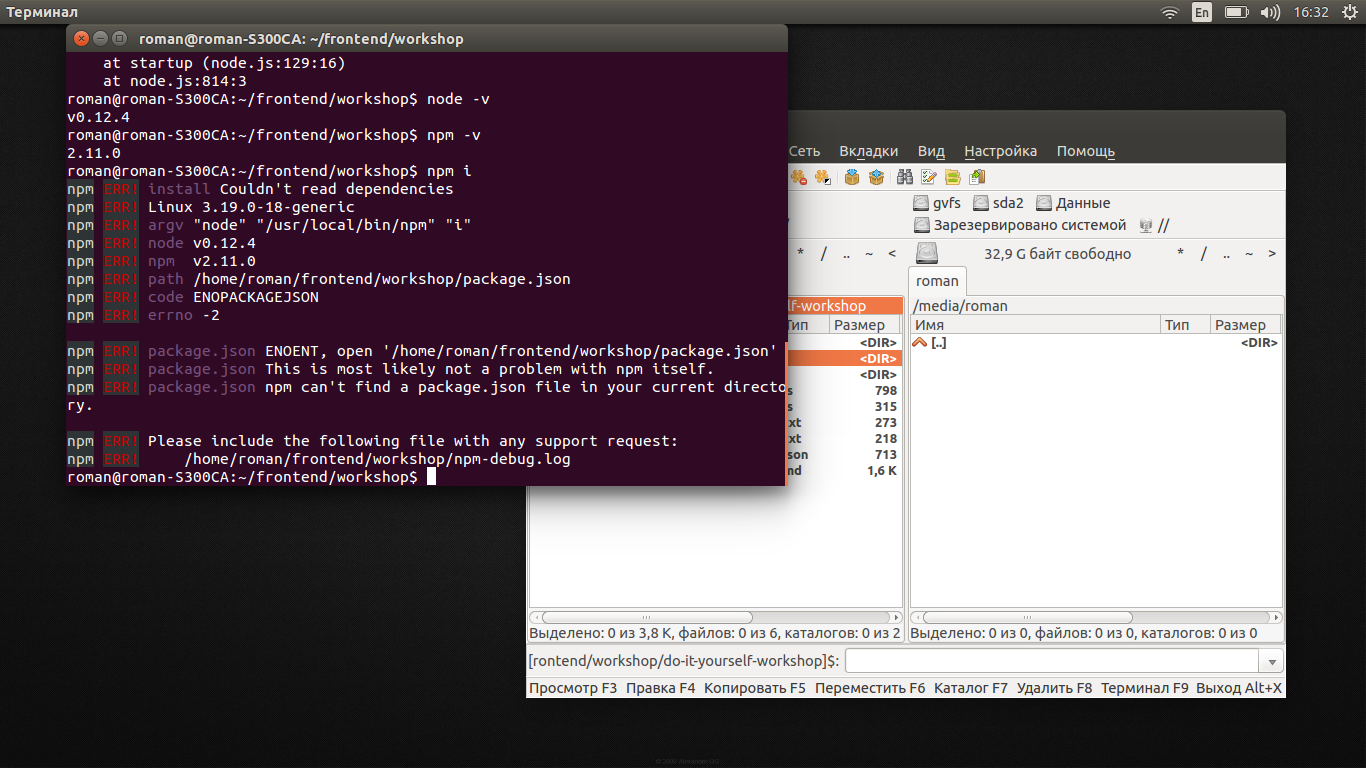This screenshot has width=1366, height=768.
Task: Click the 16:32 clock
Action: [x=1311, y=12]
